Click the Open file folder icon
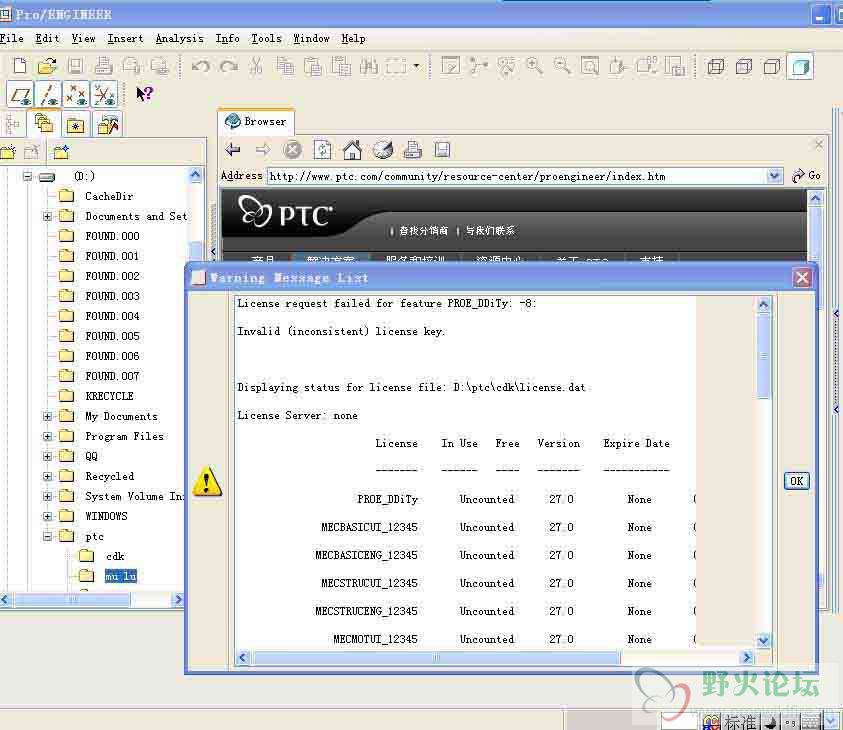 [47, 66]
